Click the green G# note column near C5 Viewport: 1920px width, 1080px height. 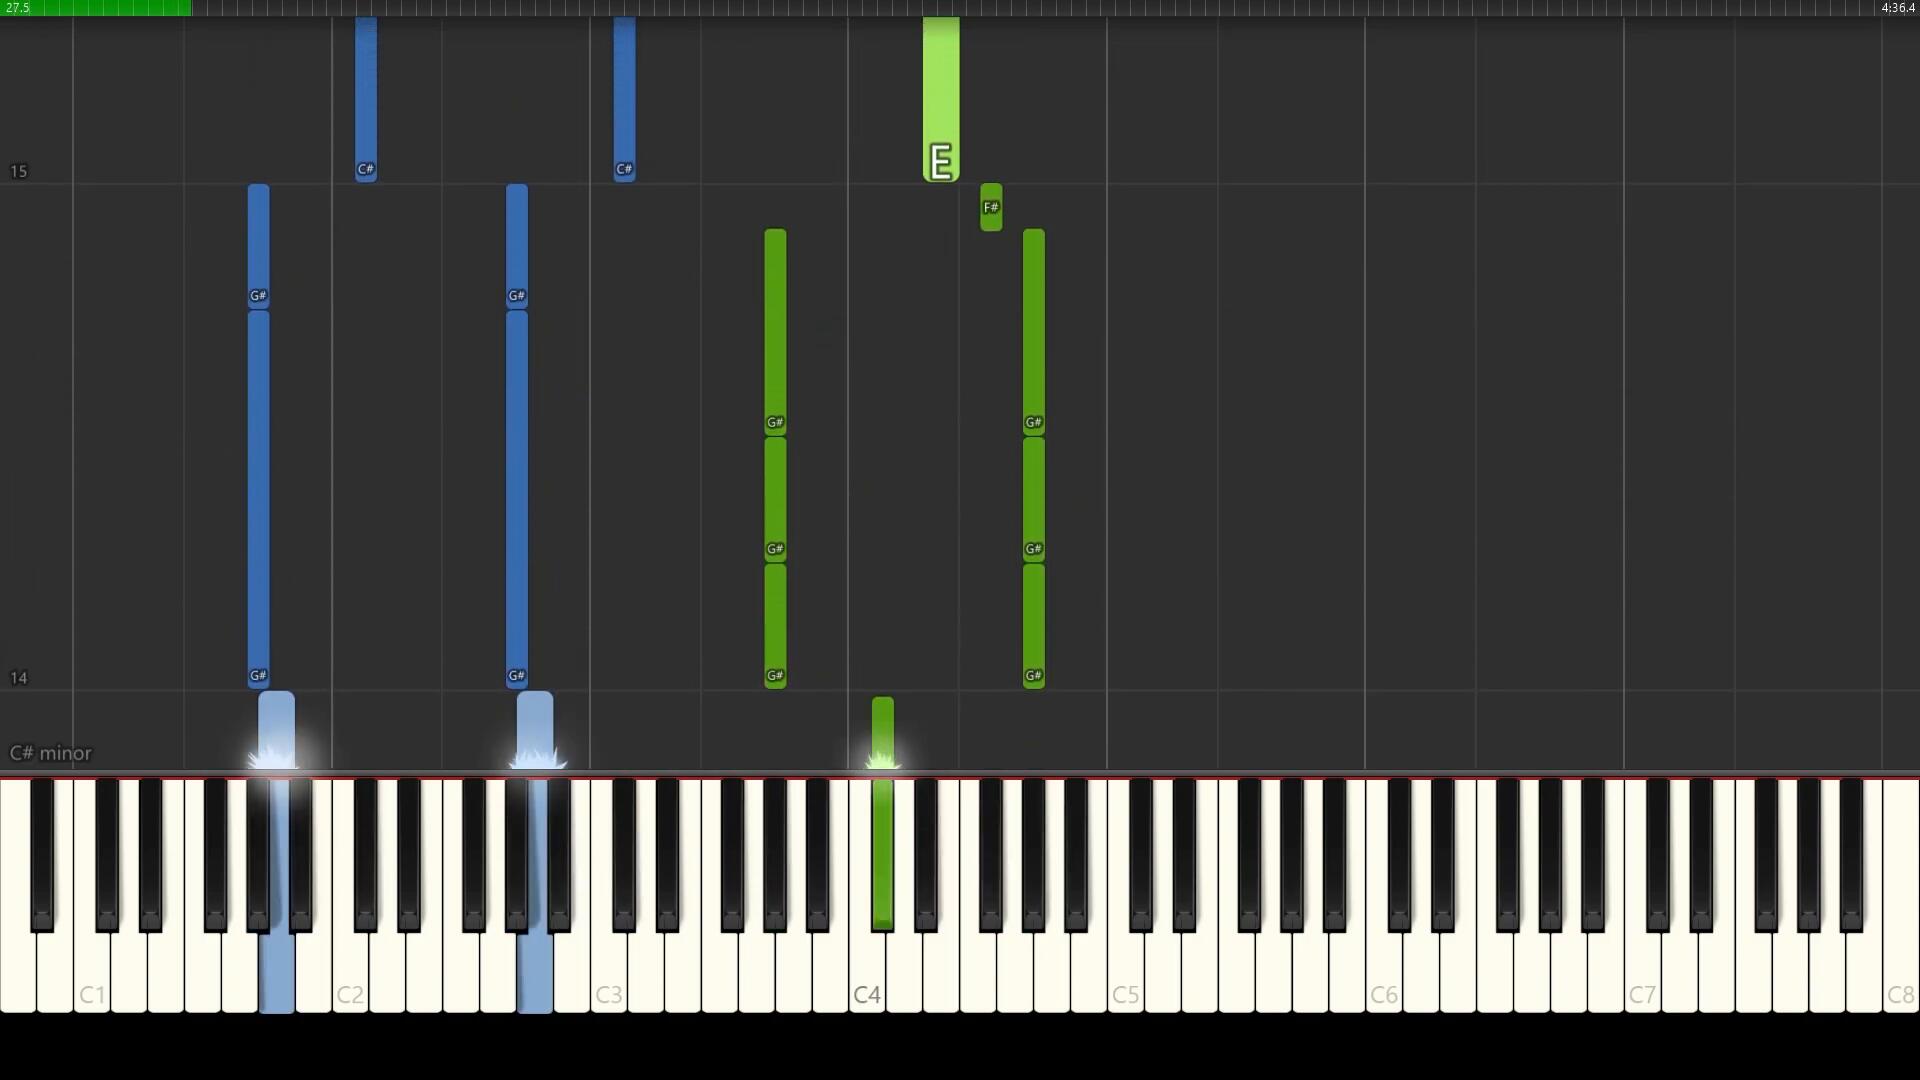click(x=1034, y=458)
